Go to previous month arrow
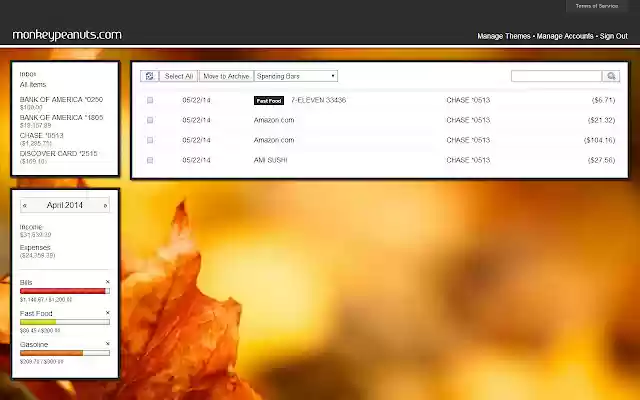The height and width of the screenshot is (400, 640). click(25, 205)
